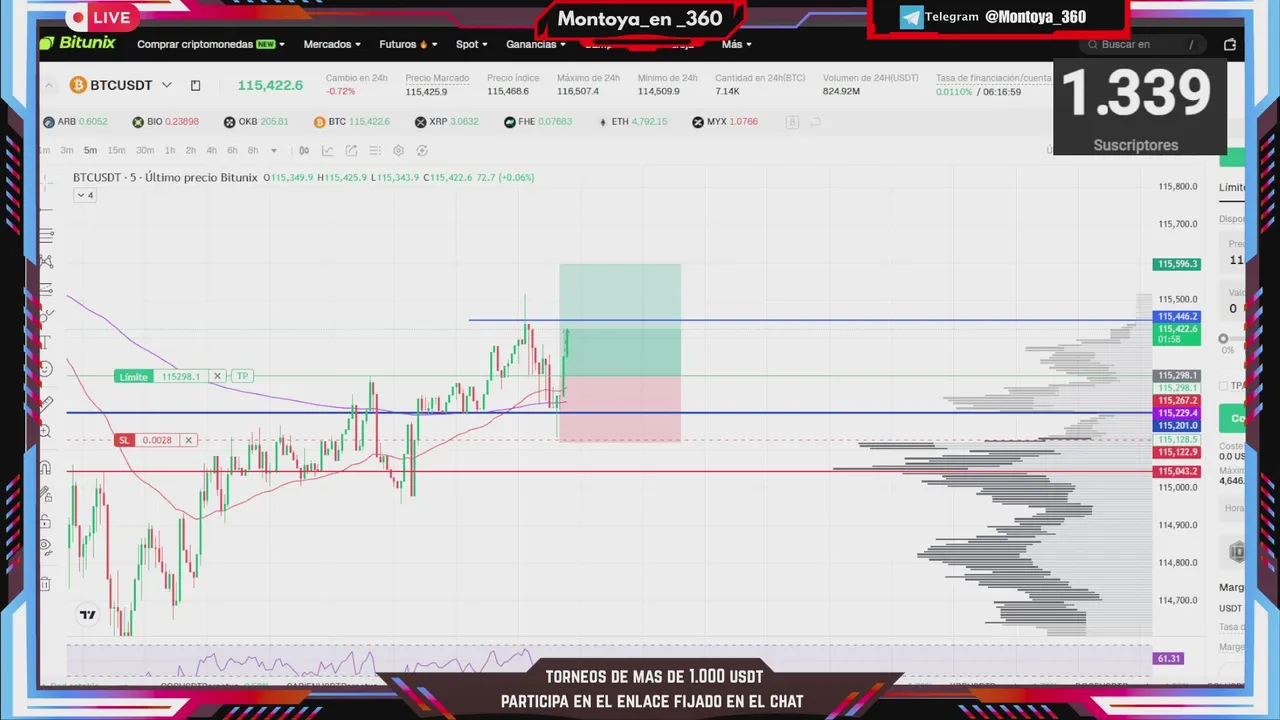Click the Bitunix logo
Viewport: 1280px width, 720px height.
78,43
